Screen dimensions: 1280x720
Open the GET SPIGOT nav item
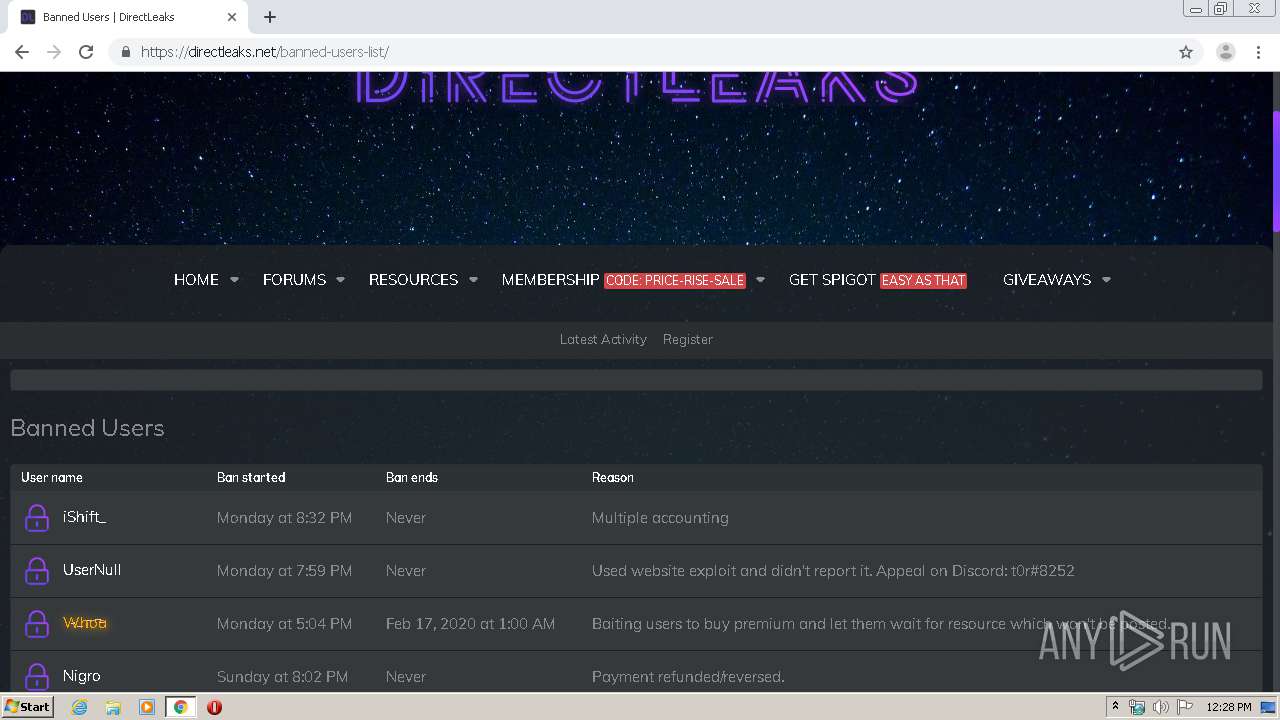pos(832,280)
